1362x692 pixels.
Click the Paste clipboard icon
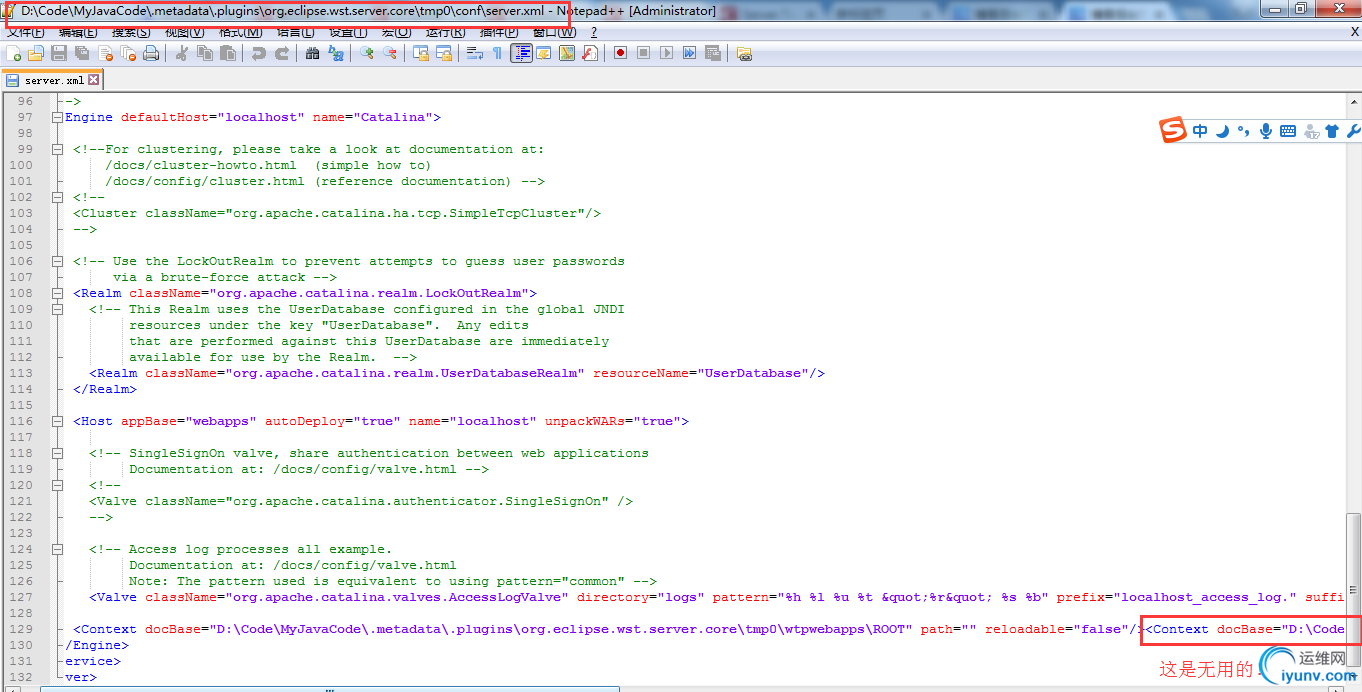pyautogui.click(x=227, y=53)
